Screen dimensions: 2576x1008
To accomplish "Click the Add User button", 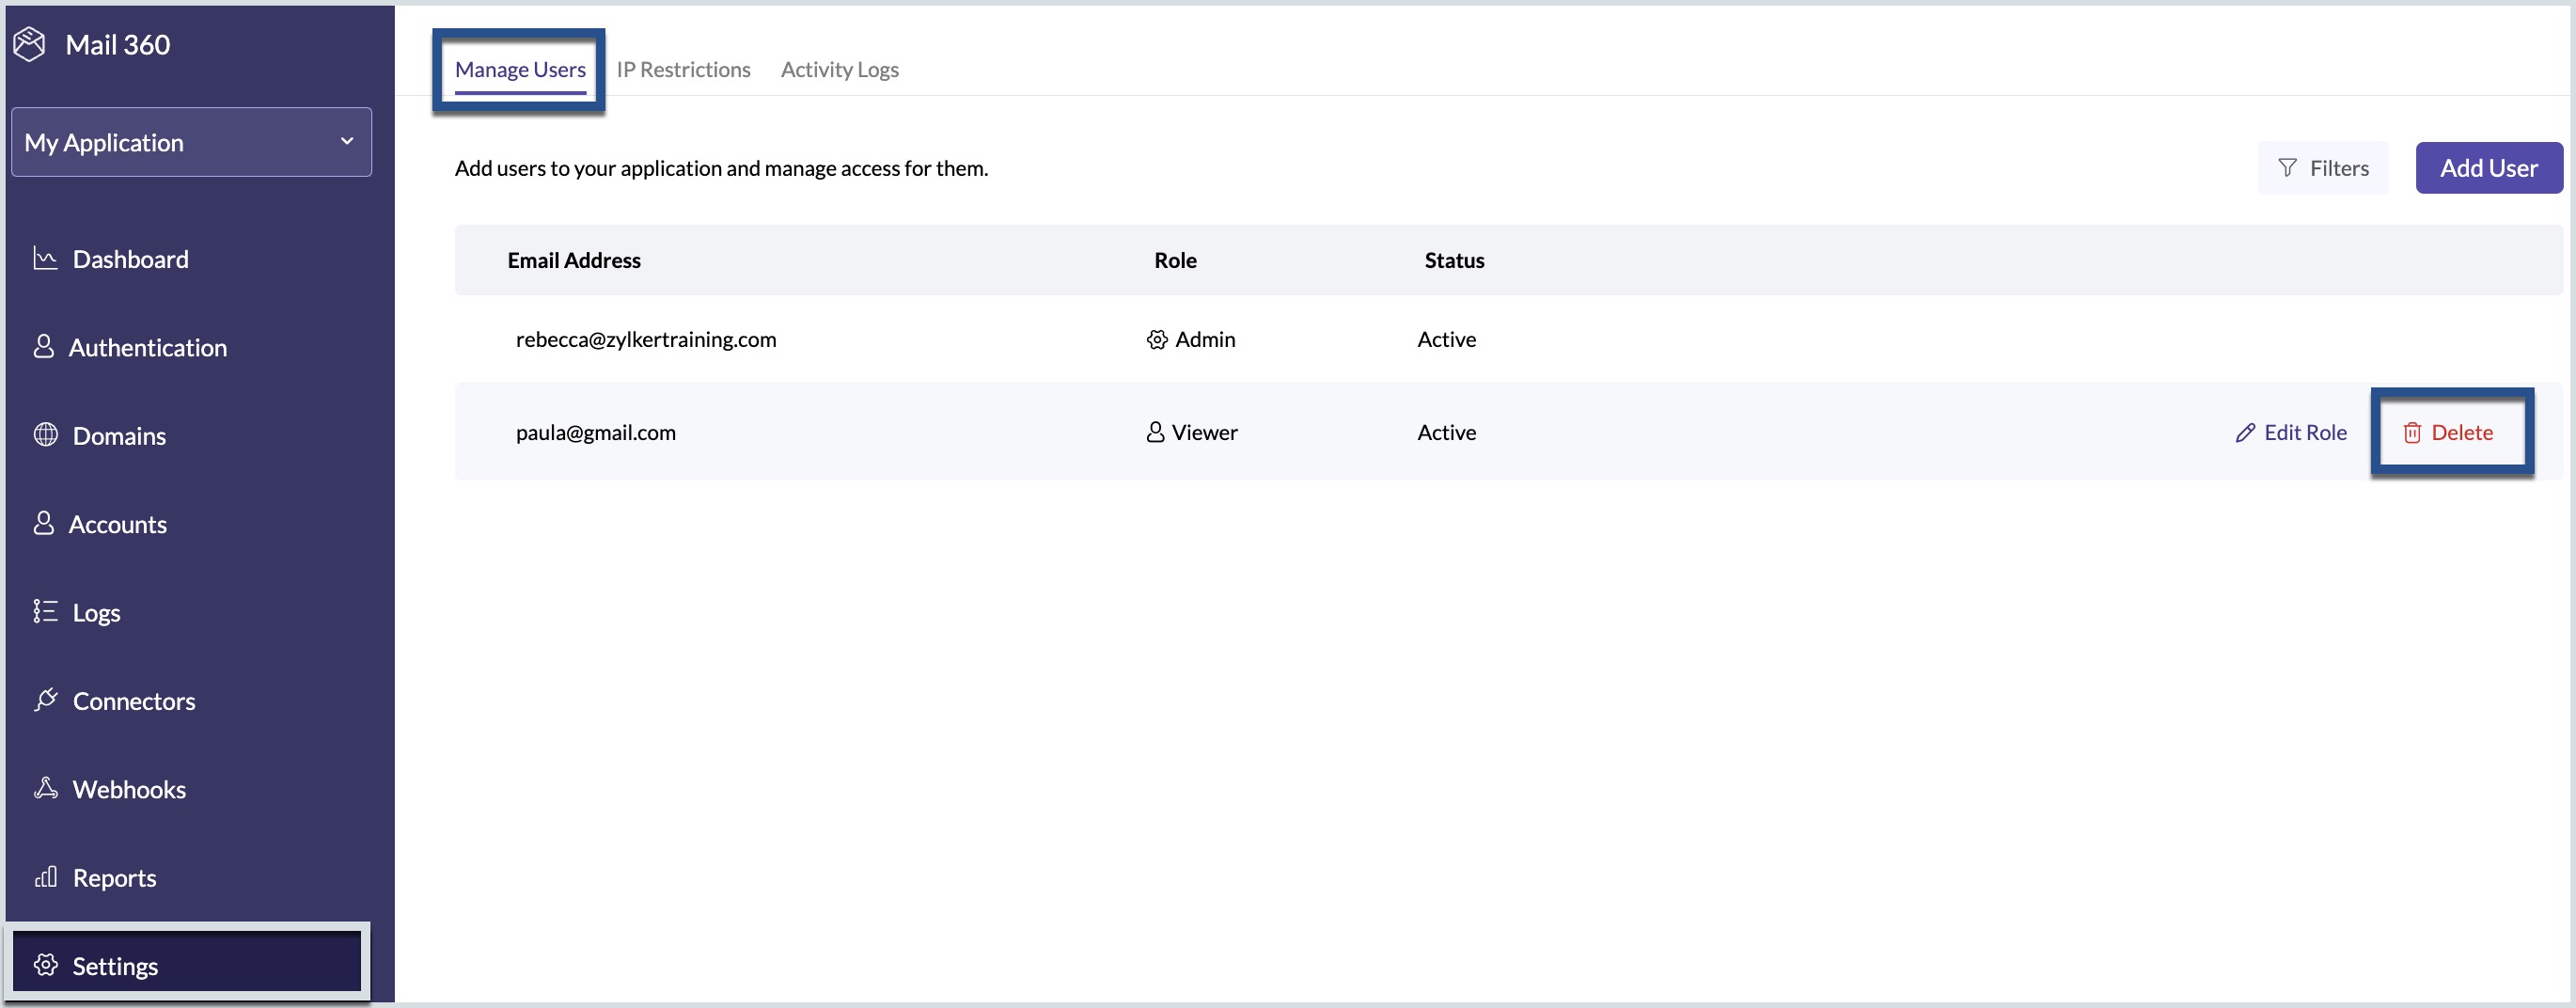I will pyautogui.click(x=2488, y=167).
